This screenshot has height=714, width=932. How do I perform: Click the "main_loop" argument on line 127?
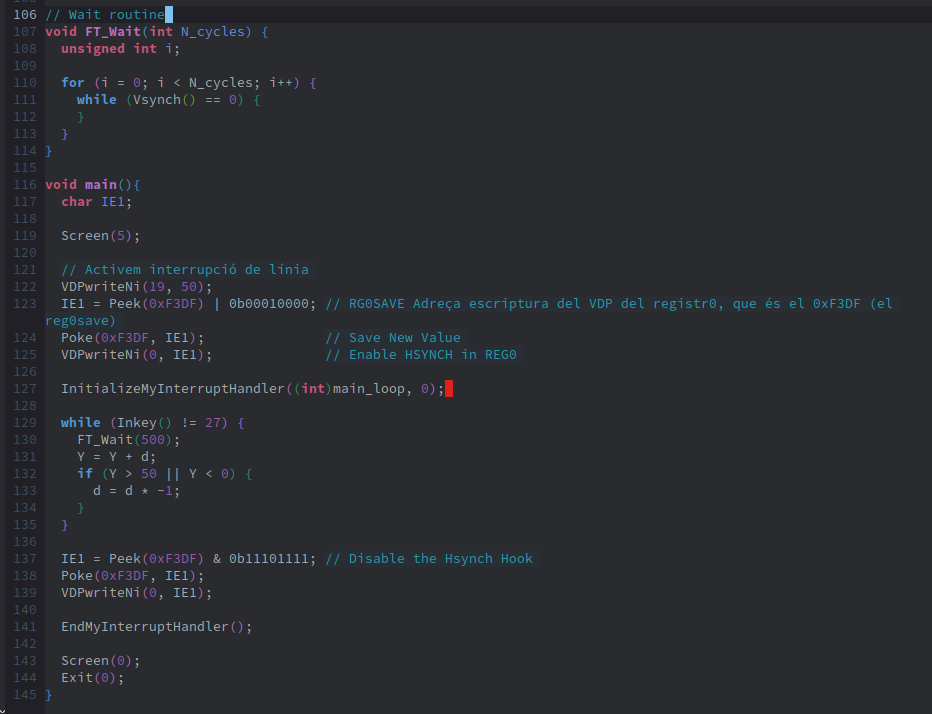(369, 389)
